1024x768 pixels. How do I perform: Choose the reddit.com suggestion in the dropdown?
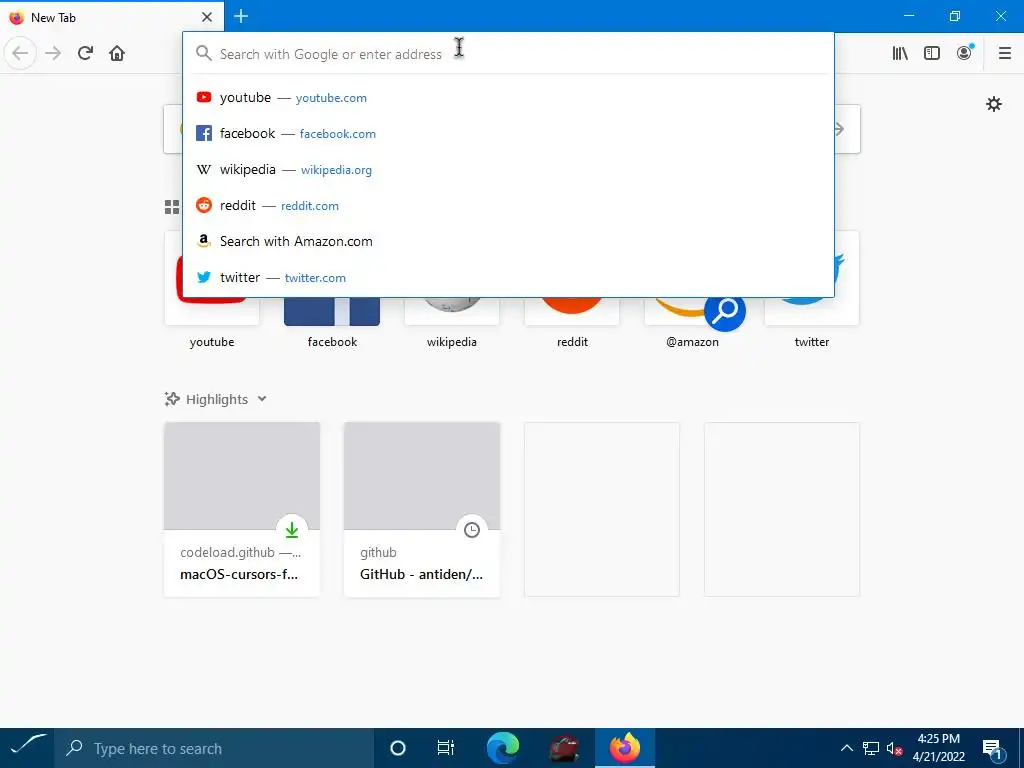[x=508, y=205]
